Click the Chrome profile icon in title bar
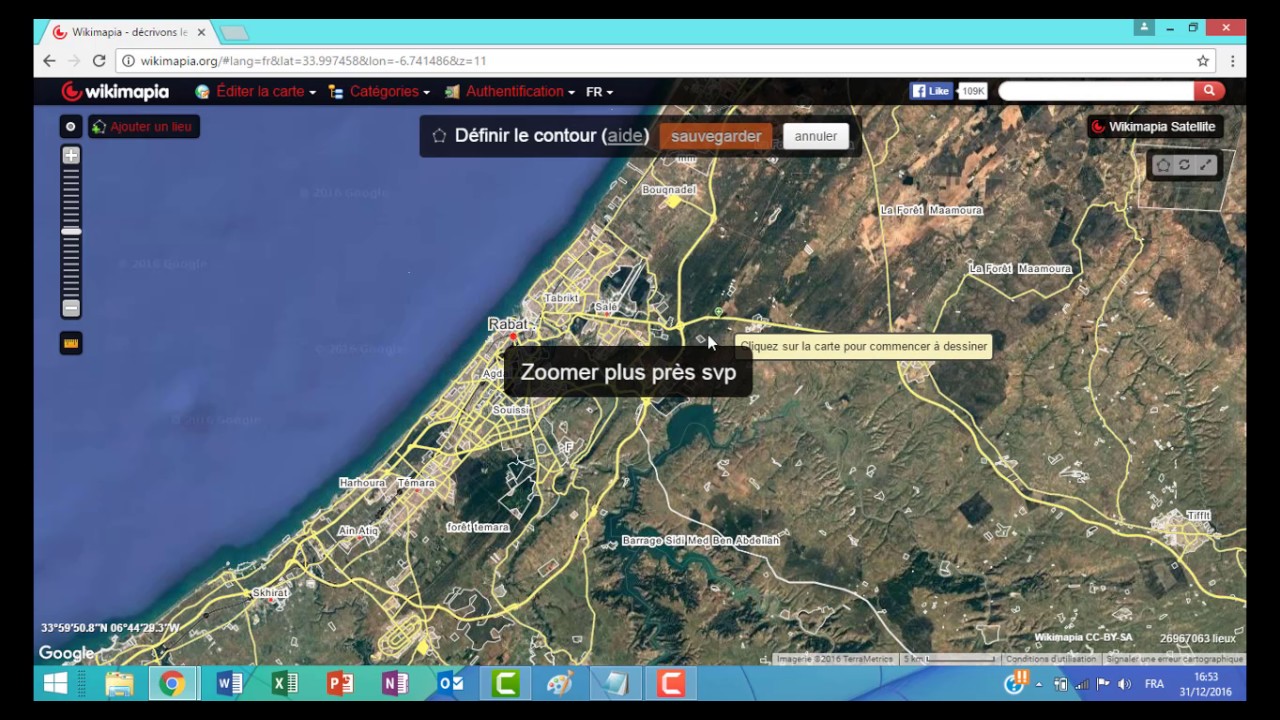 click(x=1145, y=28)
